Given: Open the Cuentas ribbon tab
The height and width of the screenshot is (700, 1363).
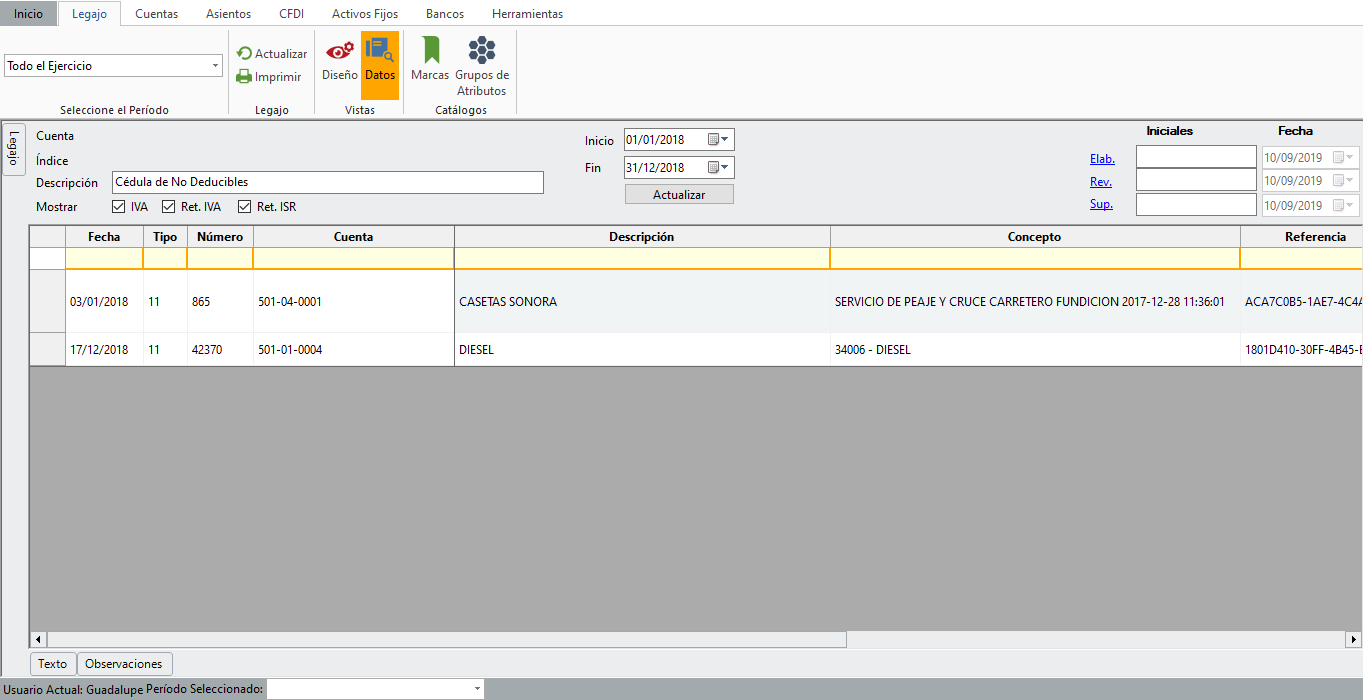Looking at the screenshot, I should [x=156, y=14].
